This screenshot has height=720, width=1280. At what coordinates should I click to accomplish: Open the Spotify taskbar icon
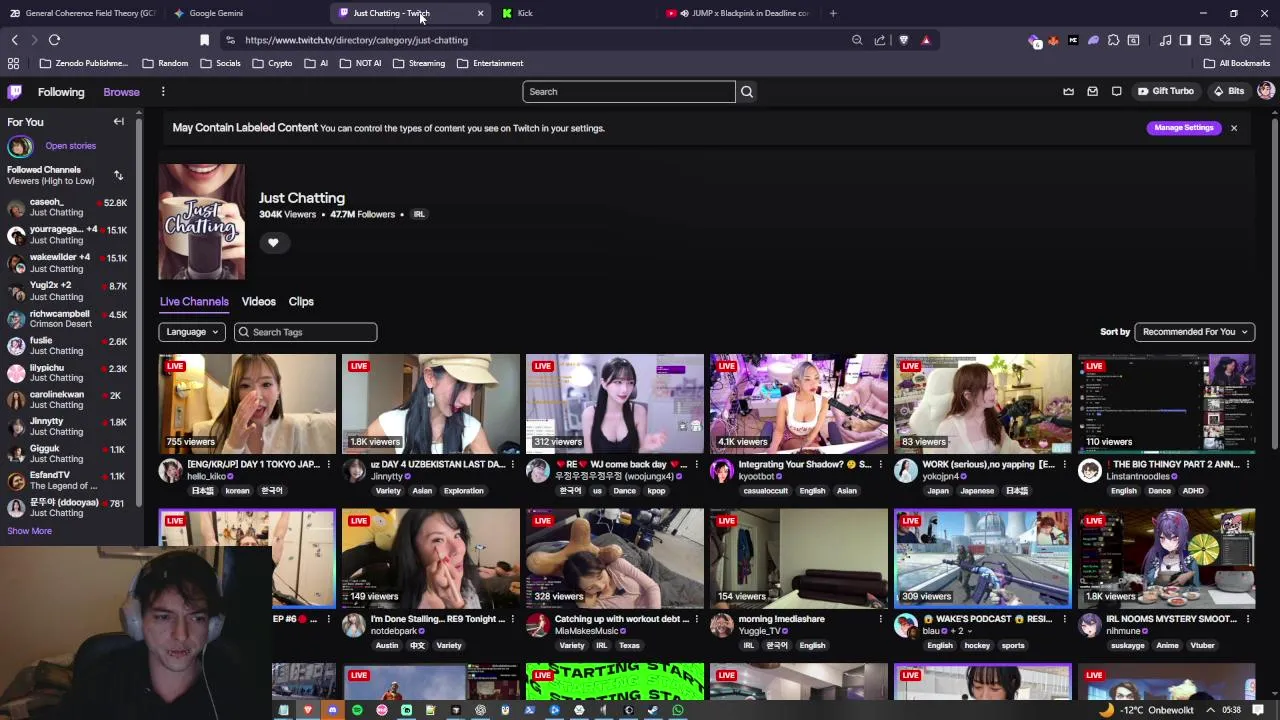point(357,710)
